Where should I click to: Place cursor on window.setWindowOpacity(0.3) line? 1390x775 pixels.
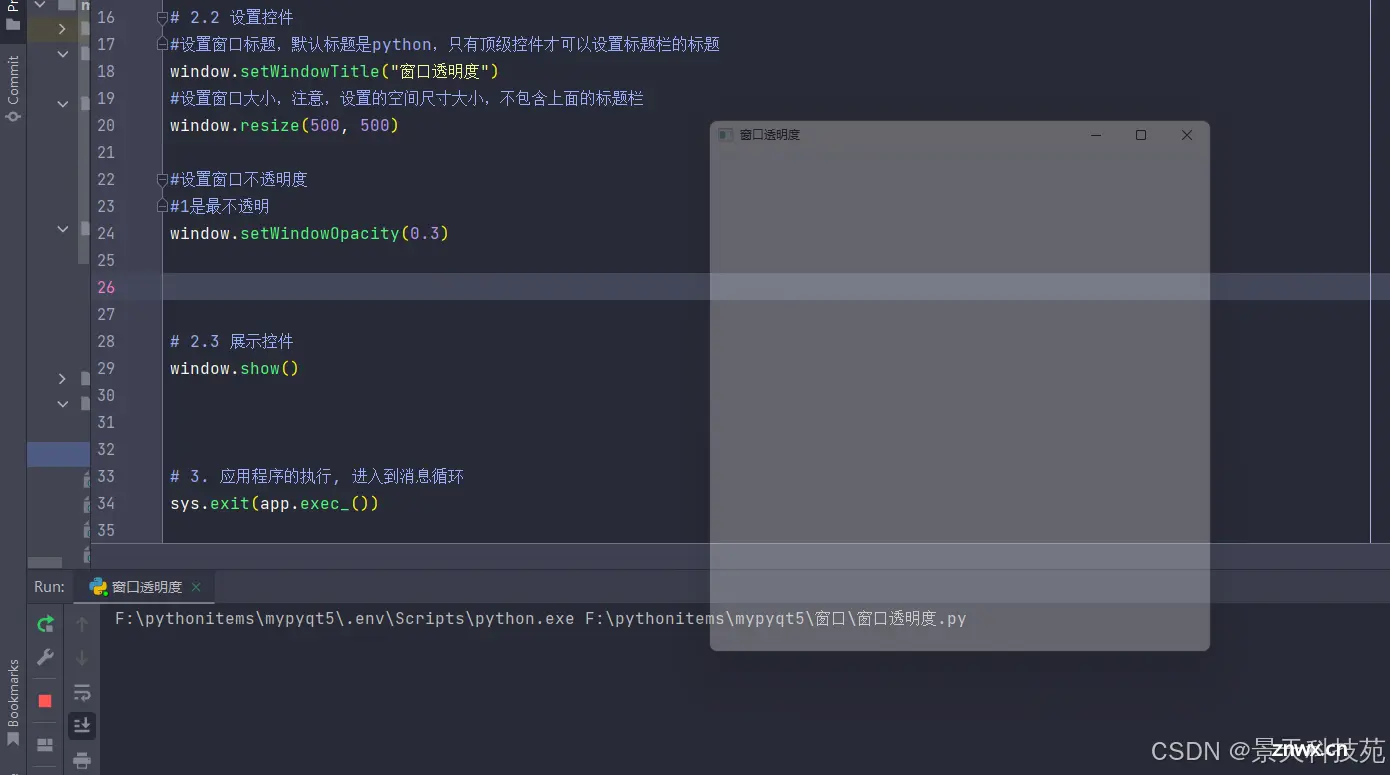310,233
